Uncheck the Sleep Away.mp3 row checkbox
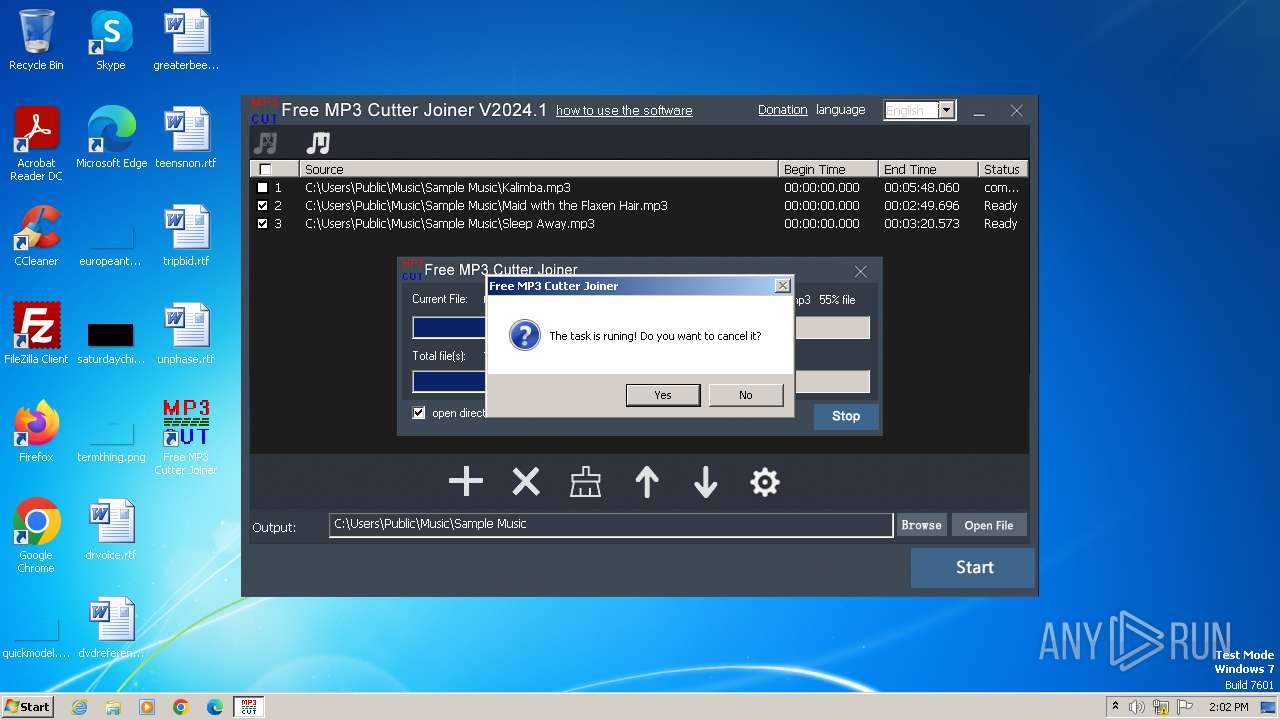The width and height of the screenshot is (1280, 720). point(263,223)
